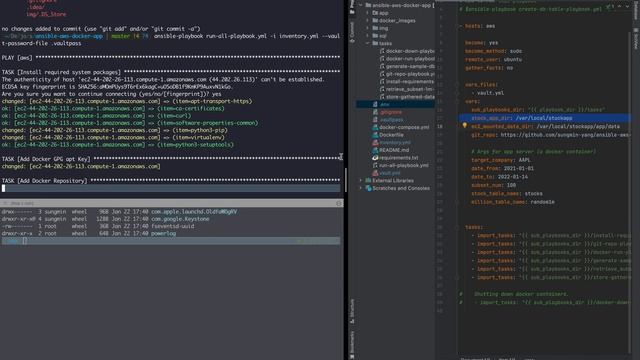Click 'date_to: 2022-01-14' line in editor
Viewport: 640px width, 360px height.
[499, 177]
